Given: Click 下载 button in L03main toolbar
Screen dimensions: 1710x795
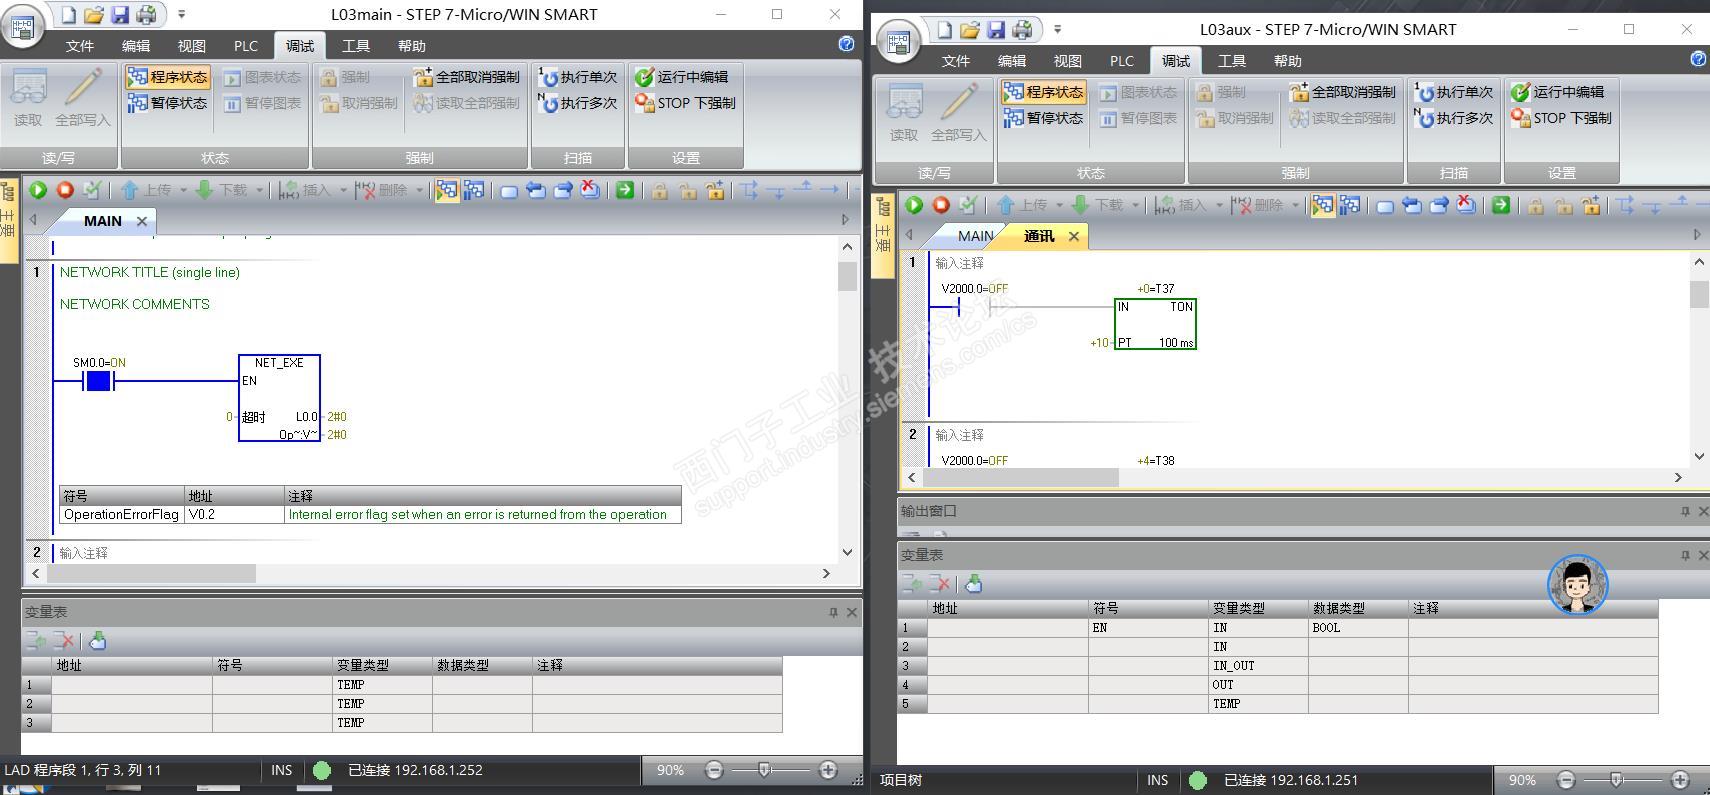Looking at the screenshot, I should click(x=222, y=190).
